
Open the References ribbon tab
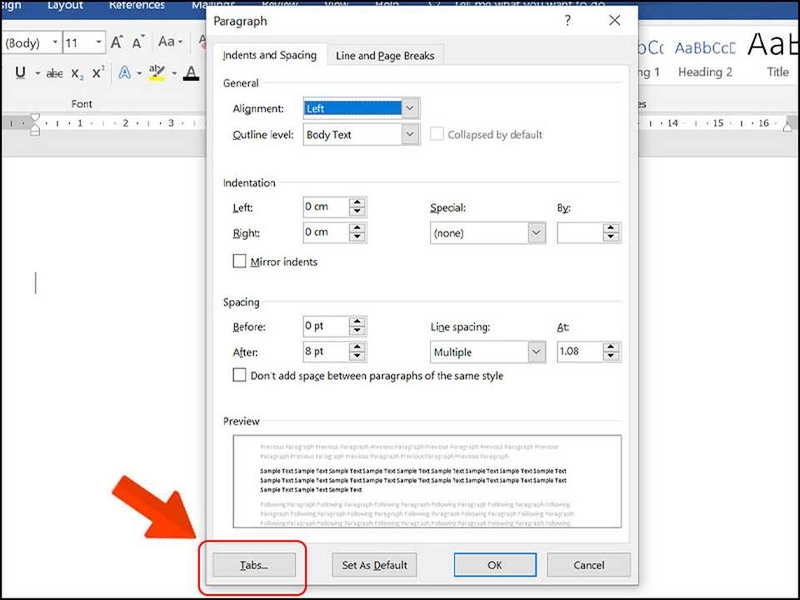coord(137,5)
